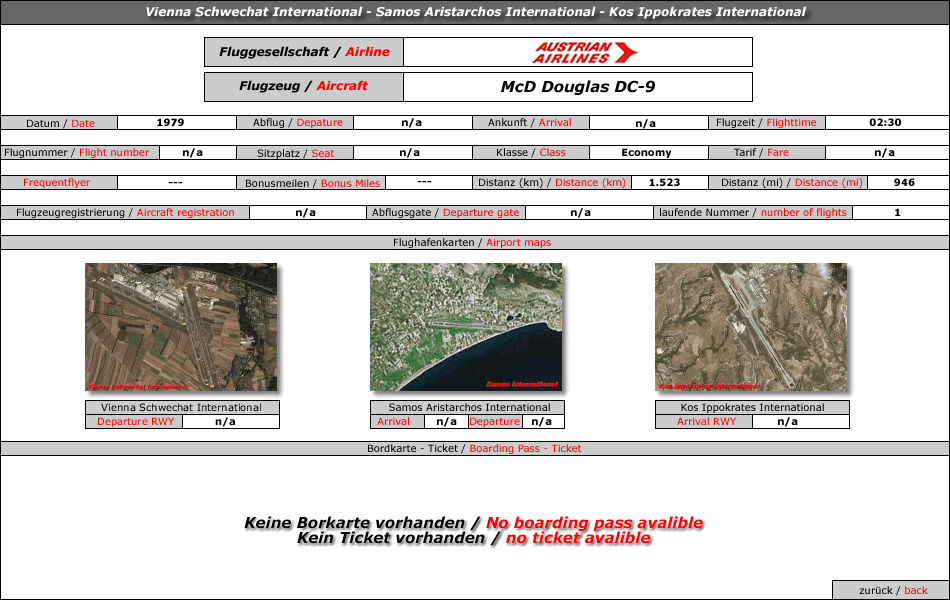Click the Vienna Schwechat International caption label
Image resolution: width=950 pixels, height=600 pixels.
(x=182, y=408)
